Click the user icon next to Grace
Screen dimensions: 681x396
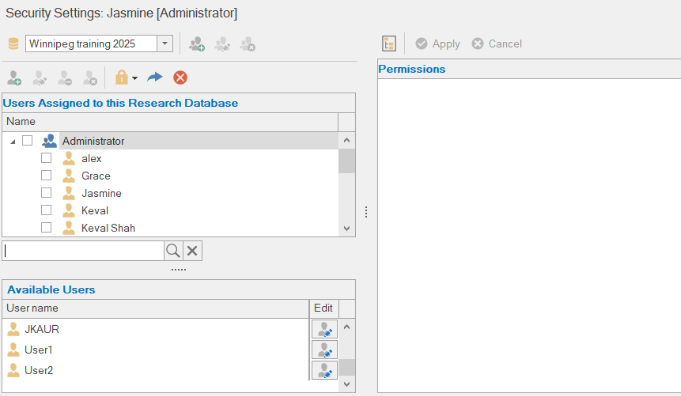click(69, 175)
